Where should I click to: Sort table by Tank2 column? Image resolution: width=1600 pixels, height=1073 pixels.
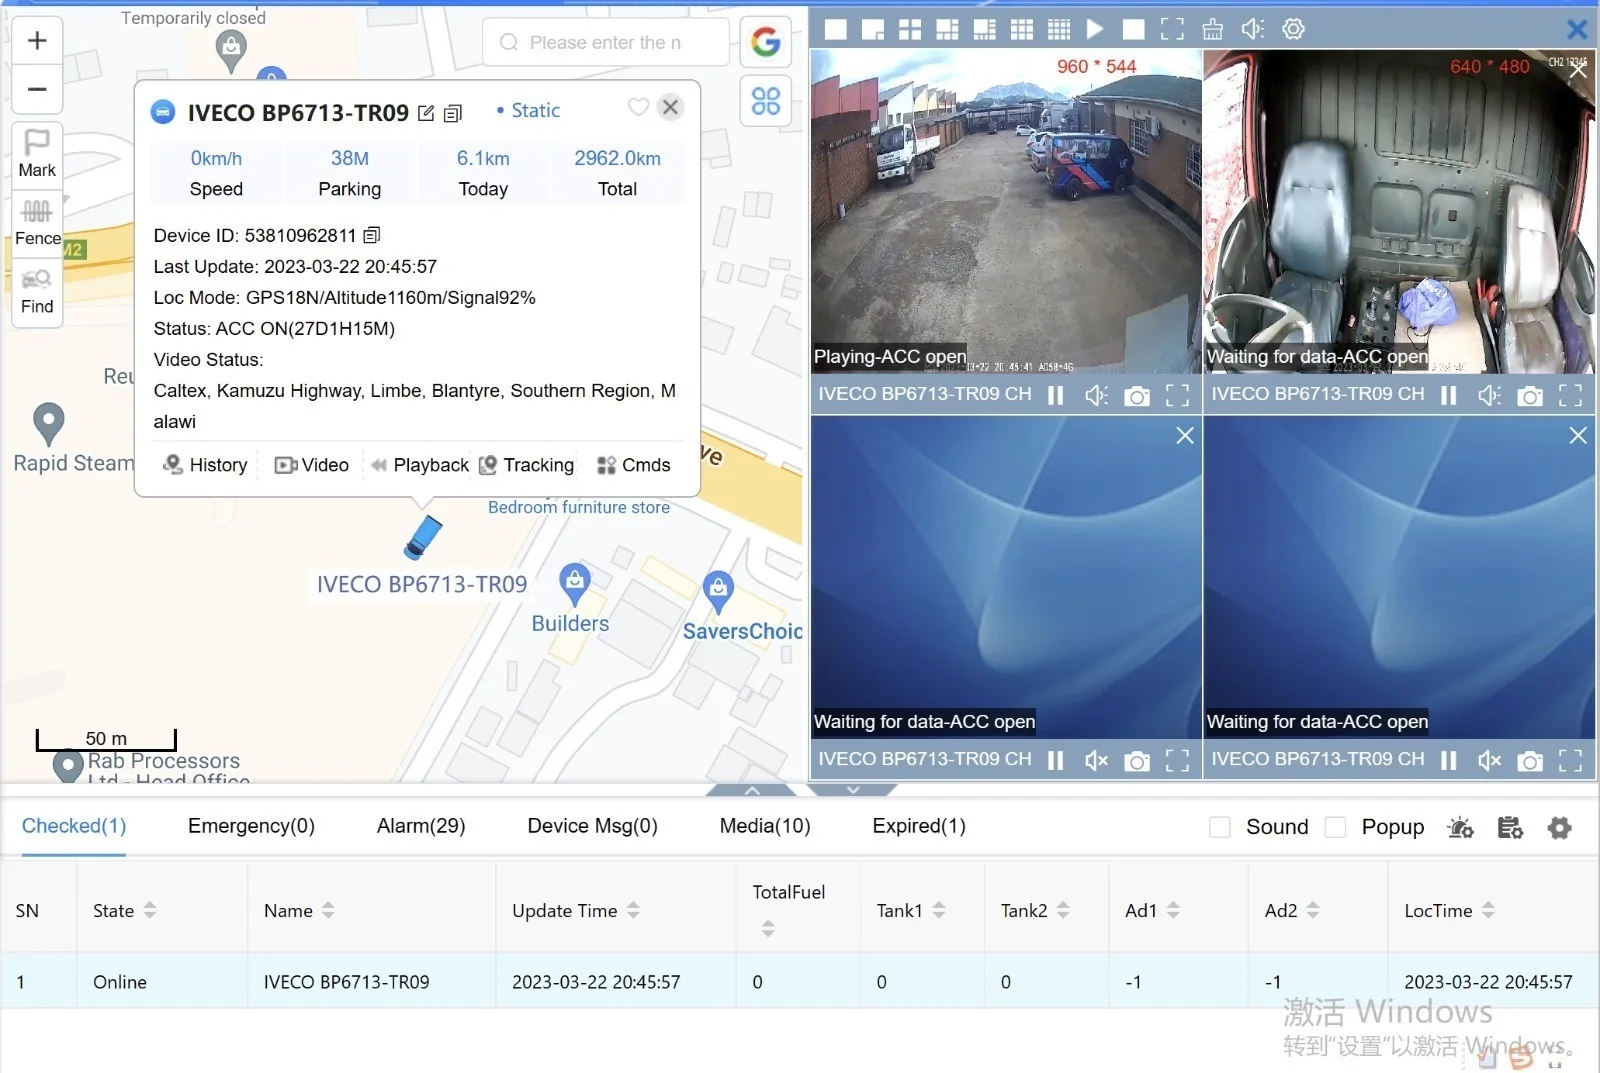tap(1063, 910)
